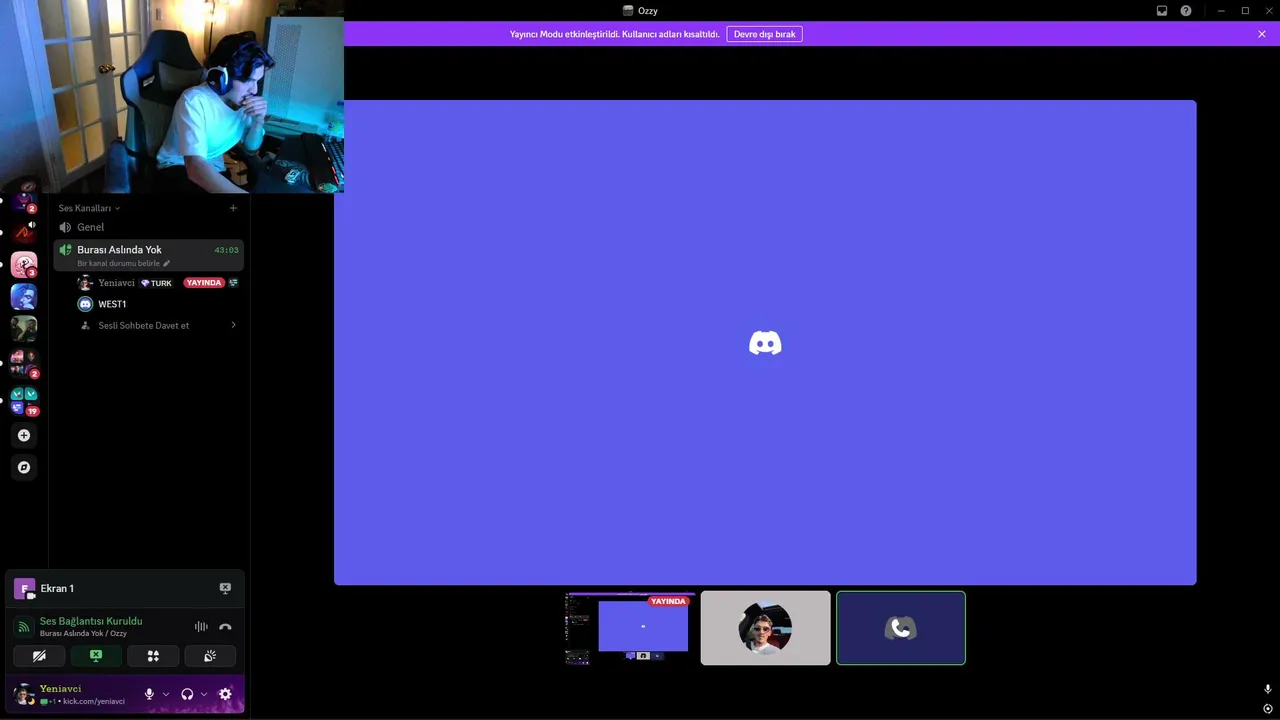
Task: Open the server with the 3 notification badge
Action: (x=24, y=264)
